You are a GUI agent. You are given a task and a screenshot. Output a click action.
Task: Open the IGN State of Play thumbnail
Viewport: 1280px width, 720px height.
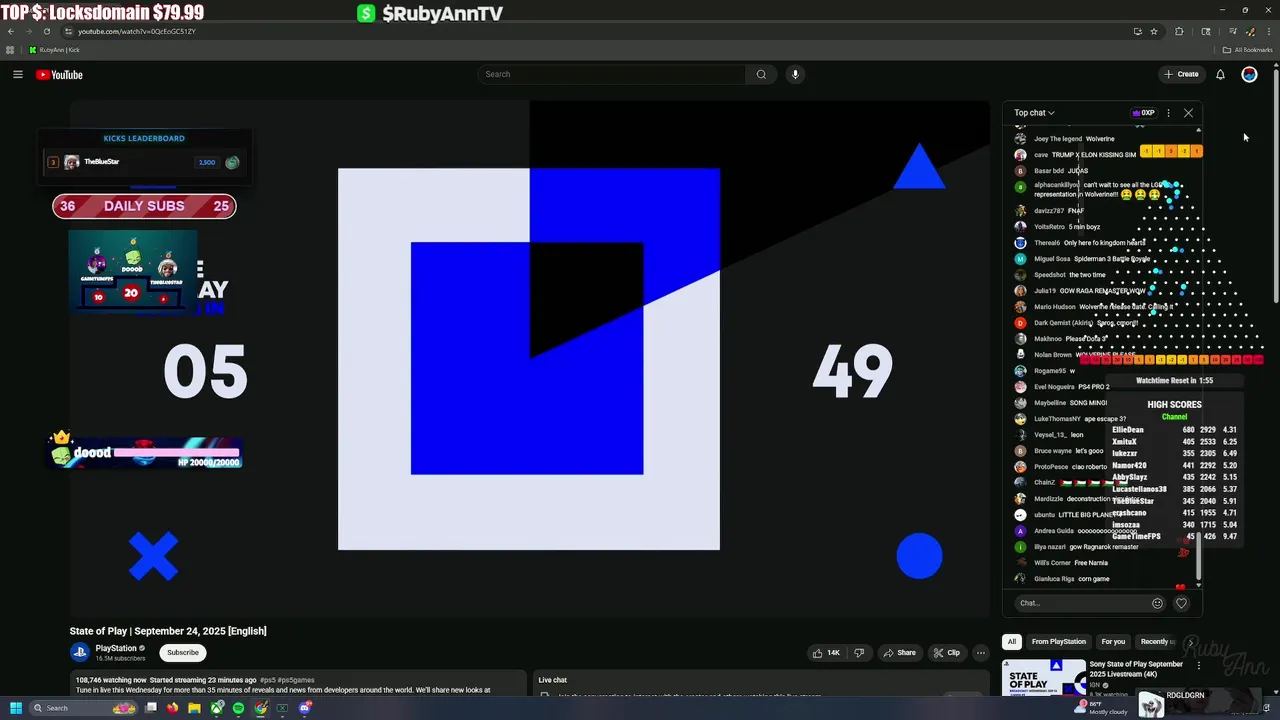[x=1044, y=677]
